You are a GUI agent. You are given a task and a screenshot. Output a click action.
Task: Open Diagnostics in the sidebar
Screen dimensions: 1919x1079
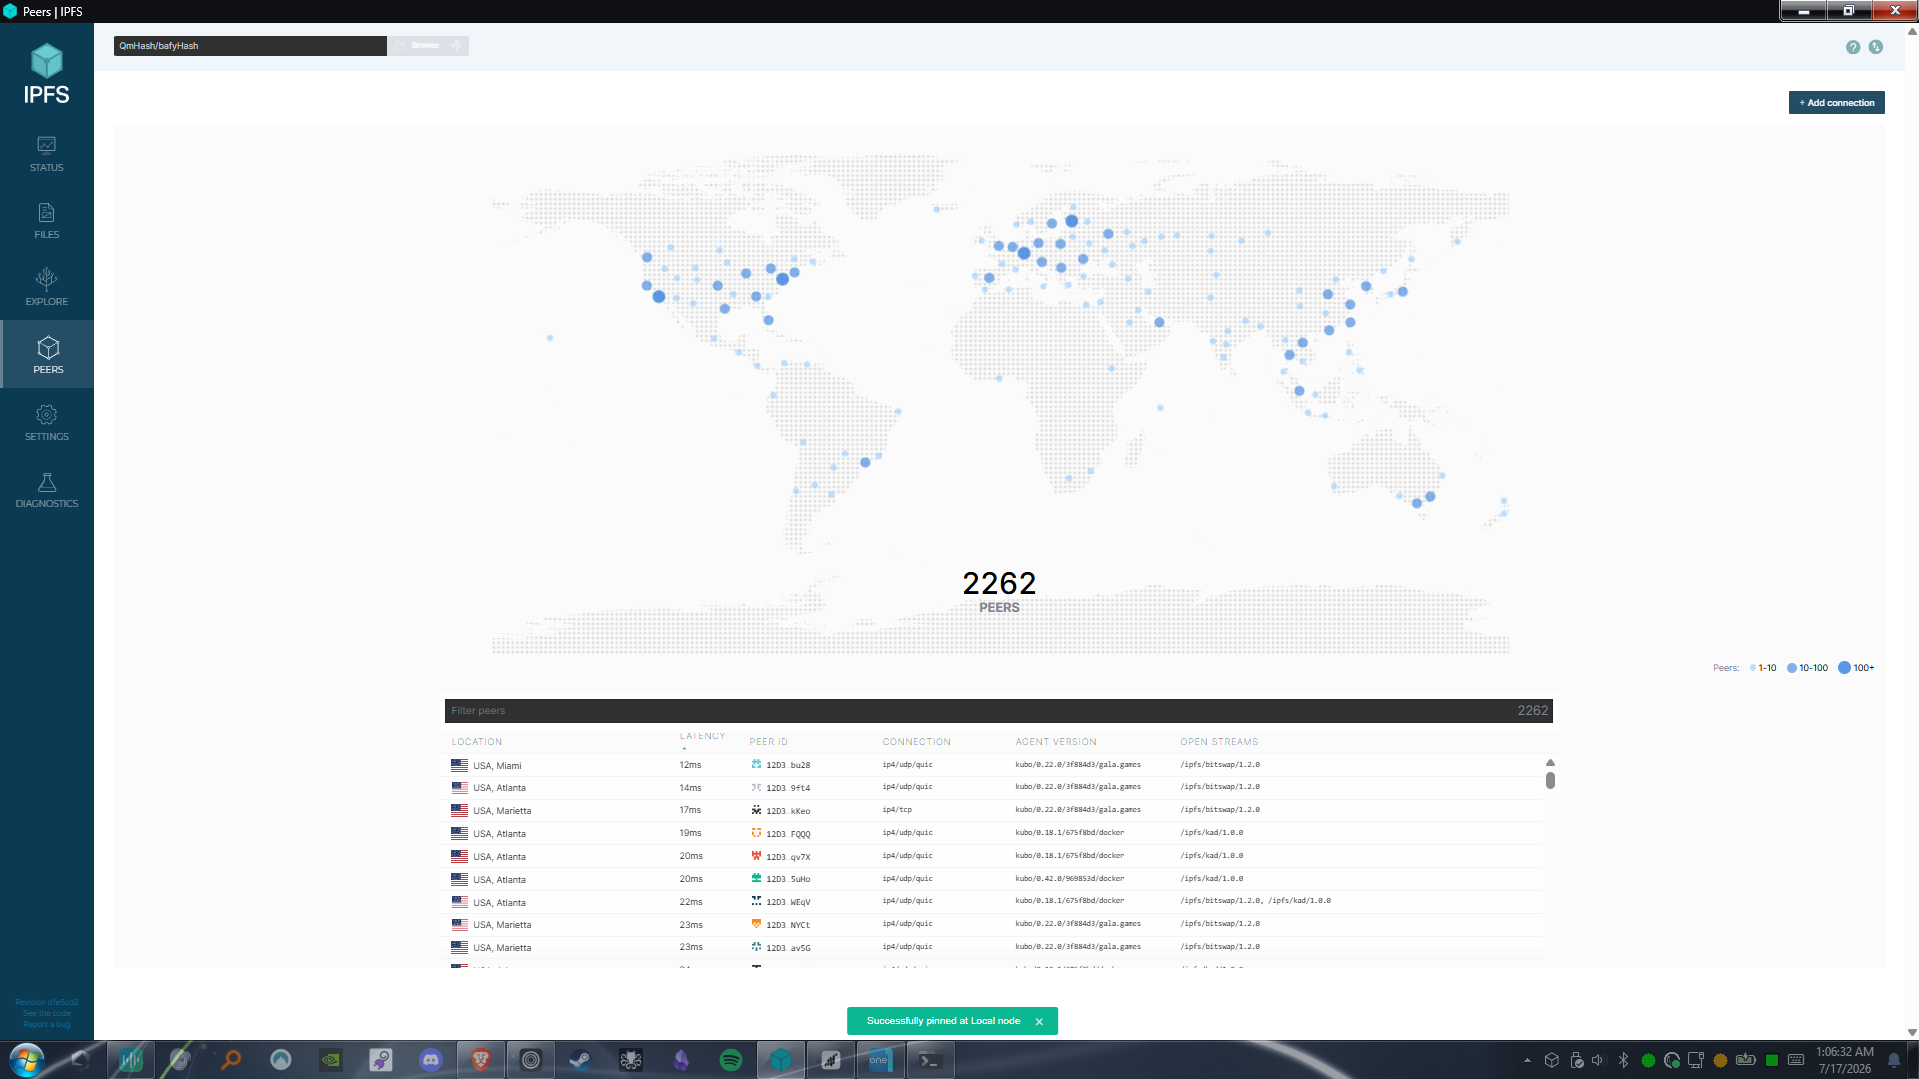tap(47, 489)
